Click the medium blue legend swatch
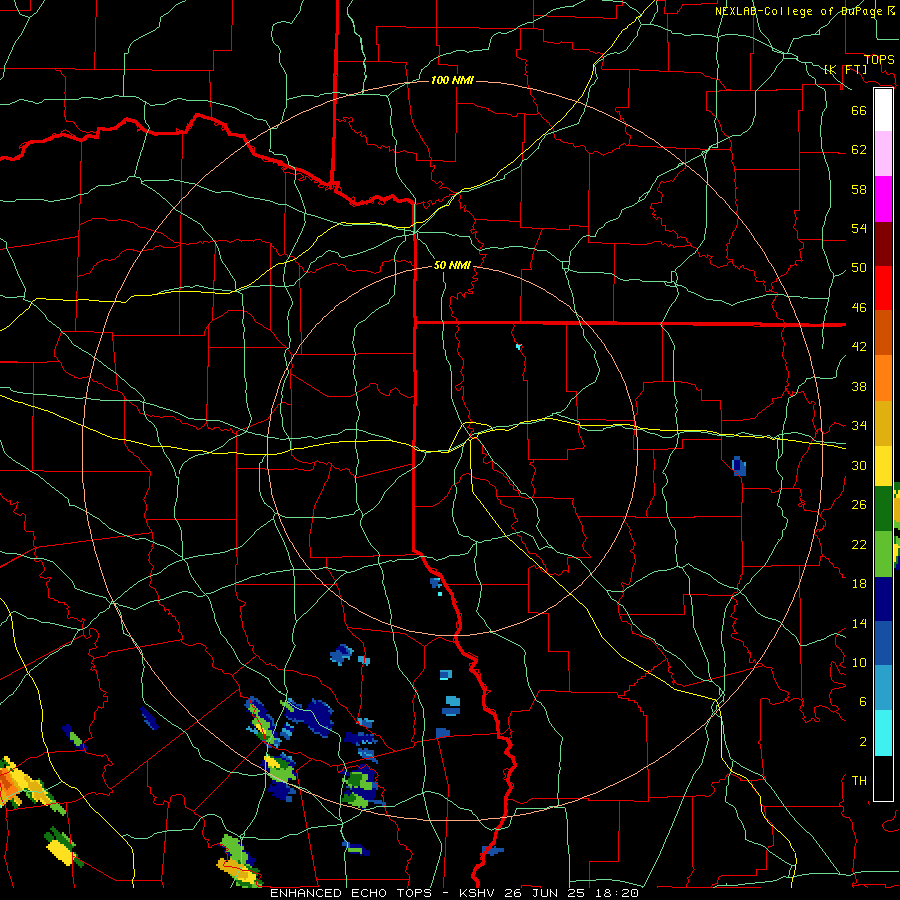 click(883, 643)
